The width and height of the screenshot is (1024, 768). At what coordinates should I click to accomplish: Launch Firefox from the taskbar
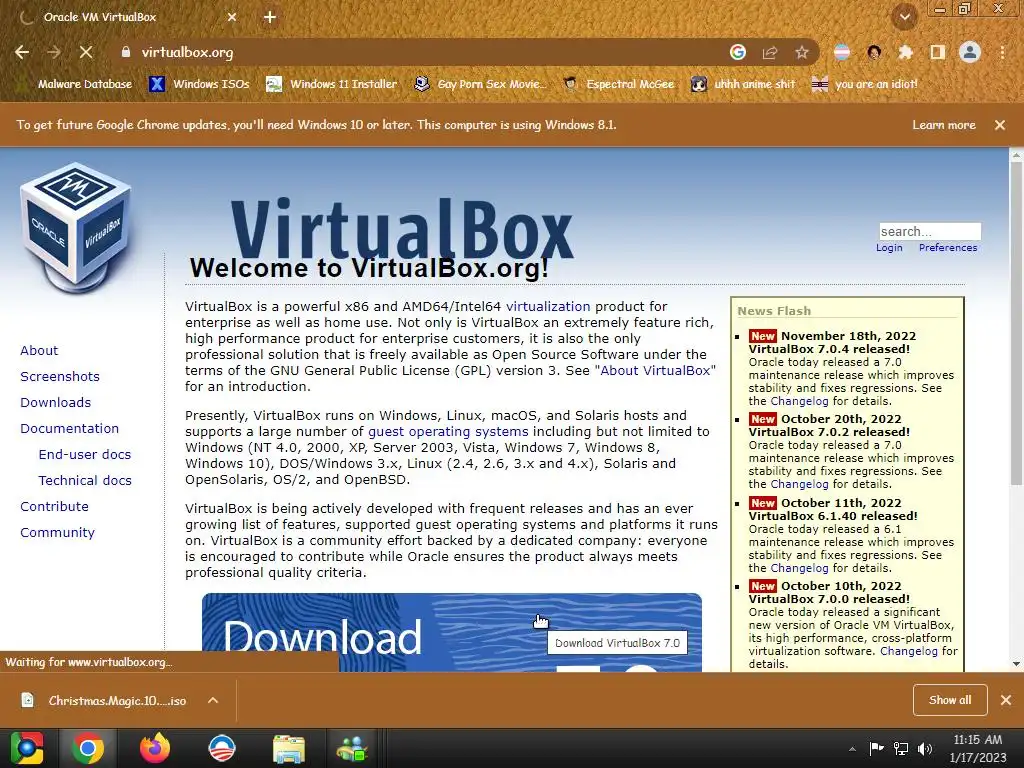click(155, 748)
